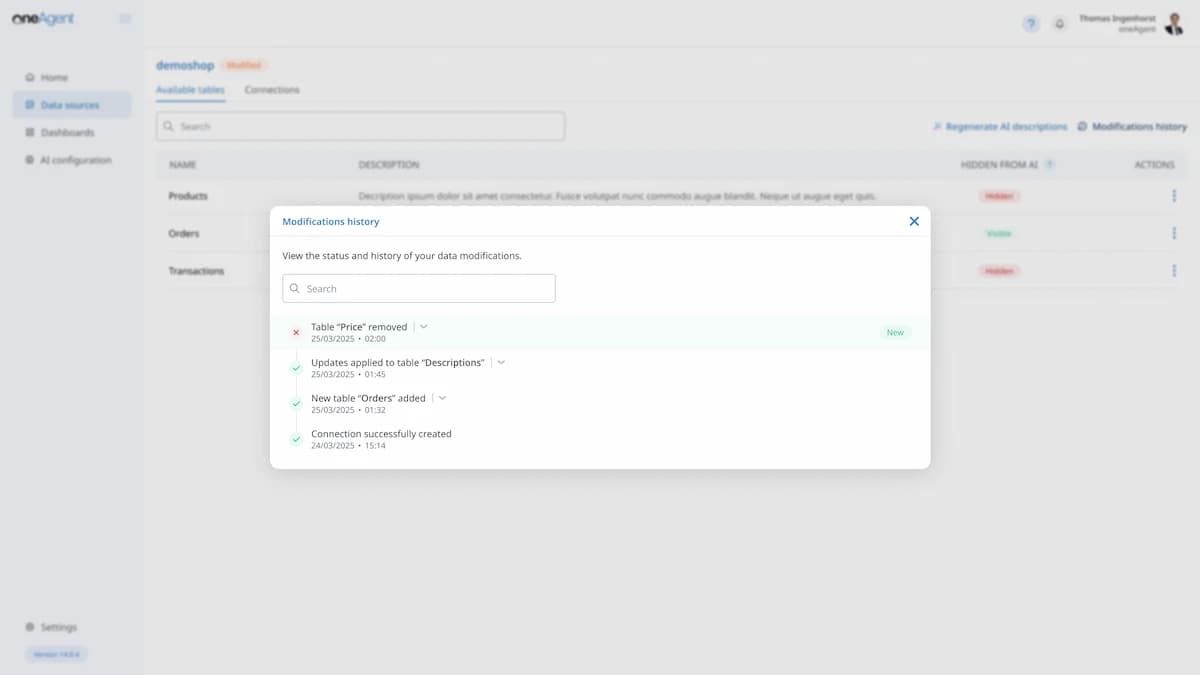Expand the Table "Price" removed entry
This screenshot has height=675, width=1200.
pyautogui.click(x=424, y=327)
